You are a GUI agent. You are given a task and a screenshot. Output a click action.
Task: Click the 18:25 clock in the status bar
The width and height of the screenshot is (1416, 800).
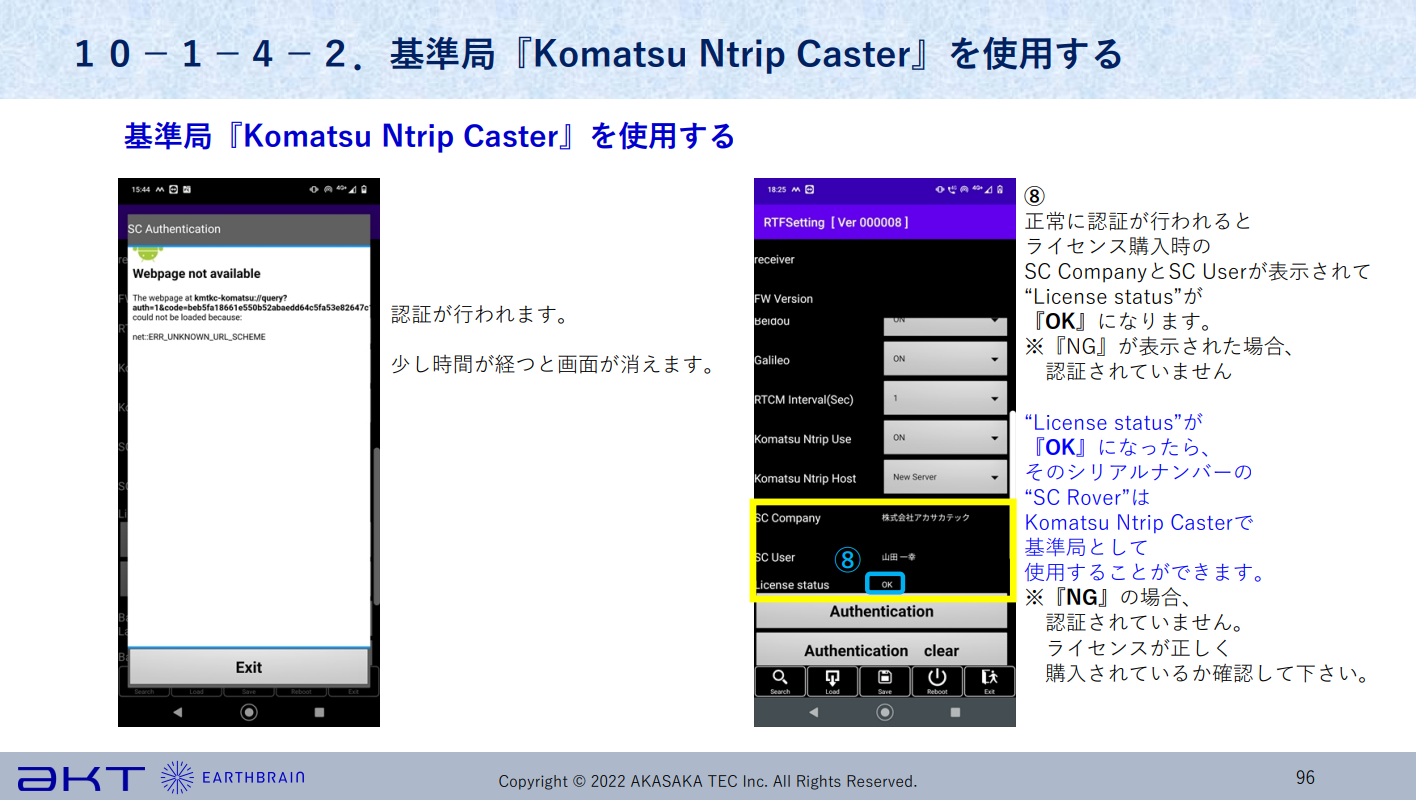[x=777, y=189]
